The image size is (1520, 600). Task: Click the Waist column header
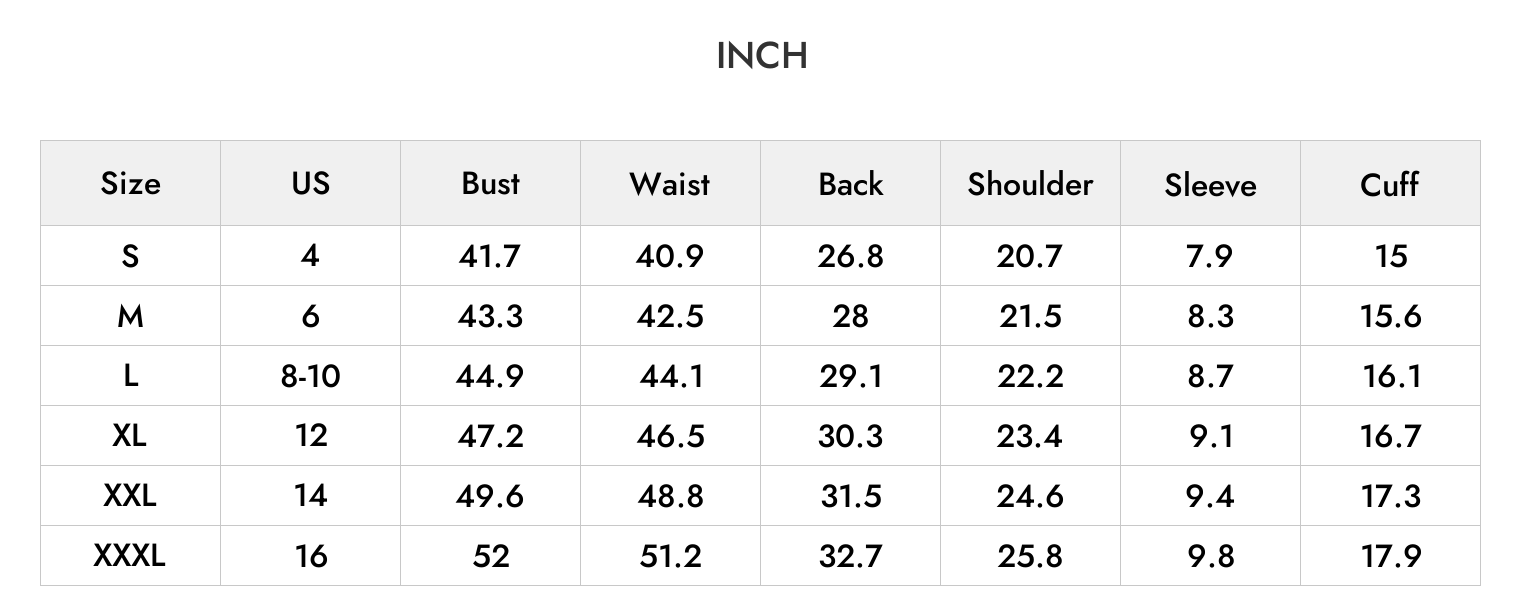pyautogui.click(x=670, y=184)
